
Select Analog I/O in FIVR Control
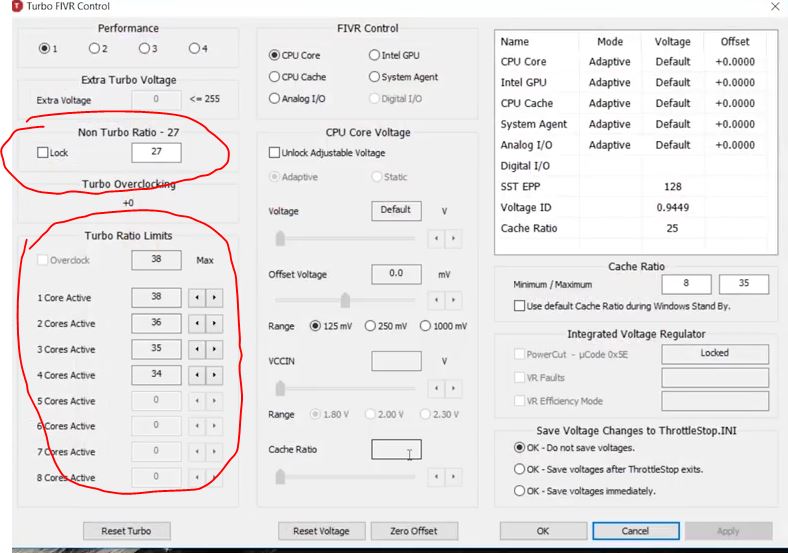point(274,98)
